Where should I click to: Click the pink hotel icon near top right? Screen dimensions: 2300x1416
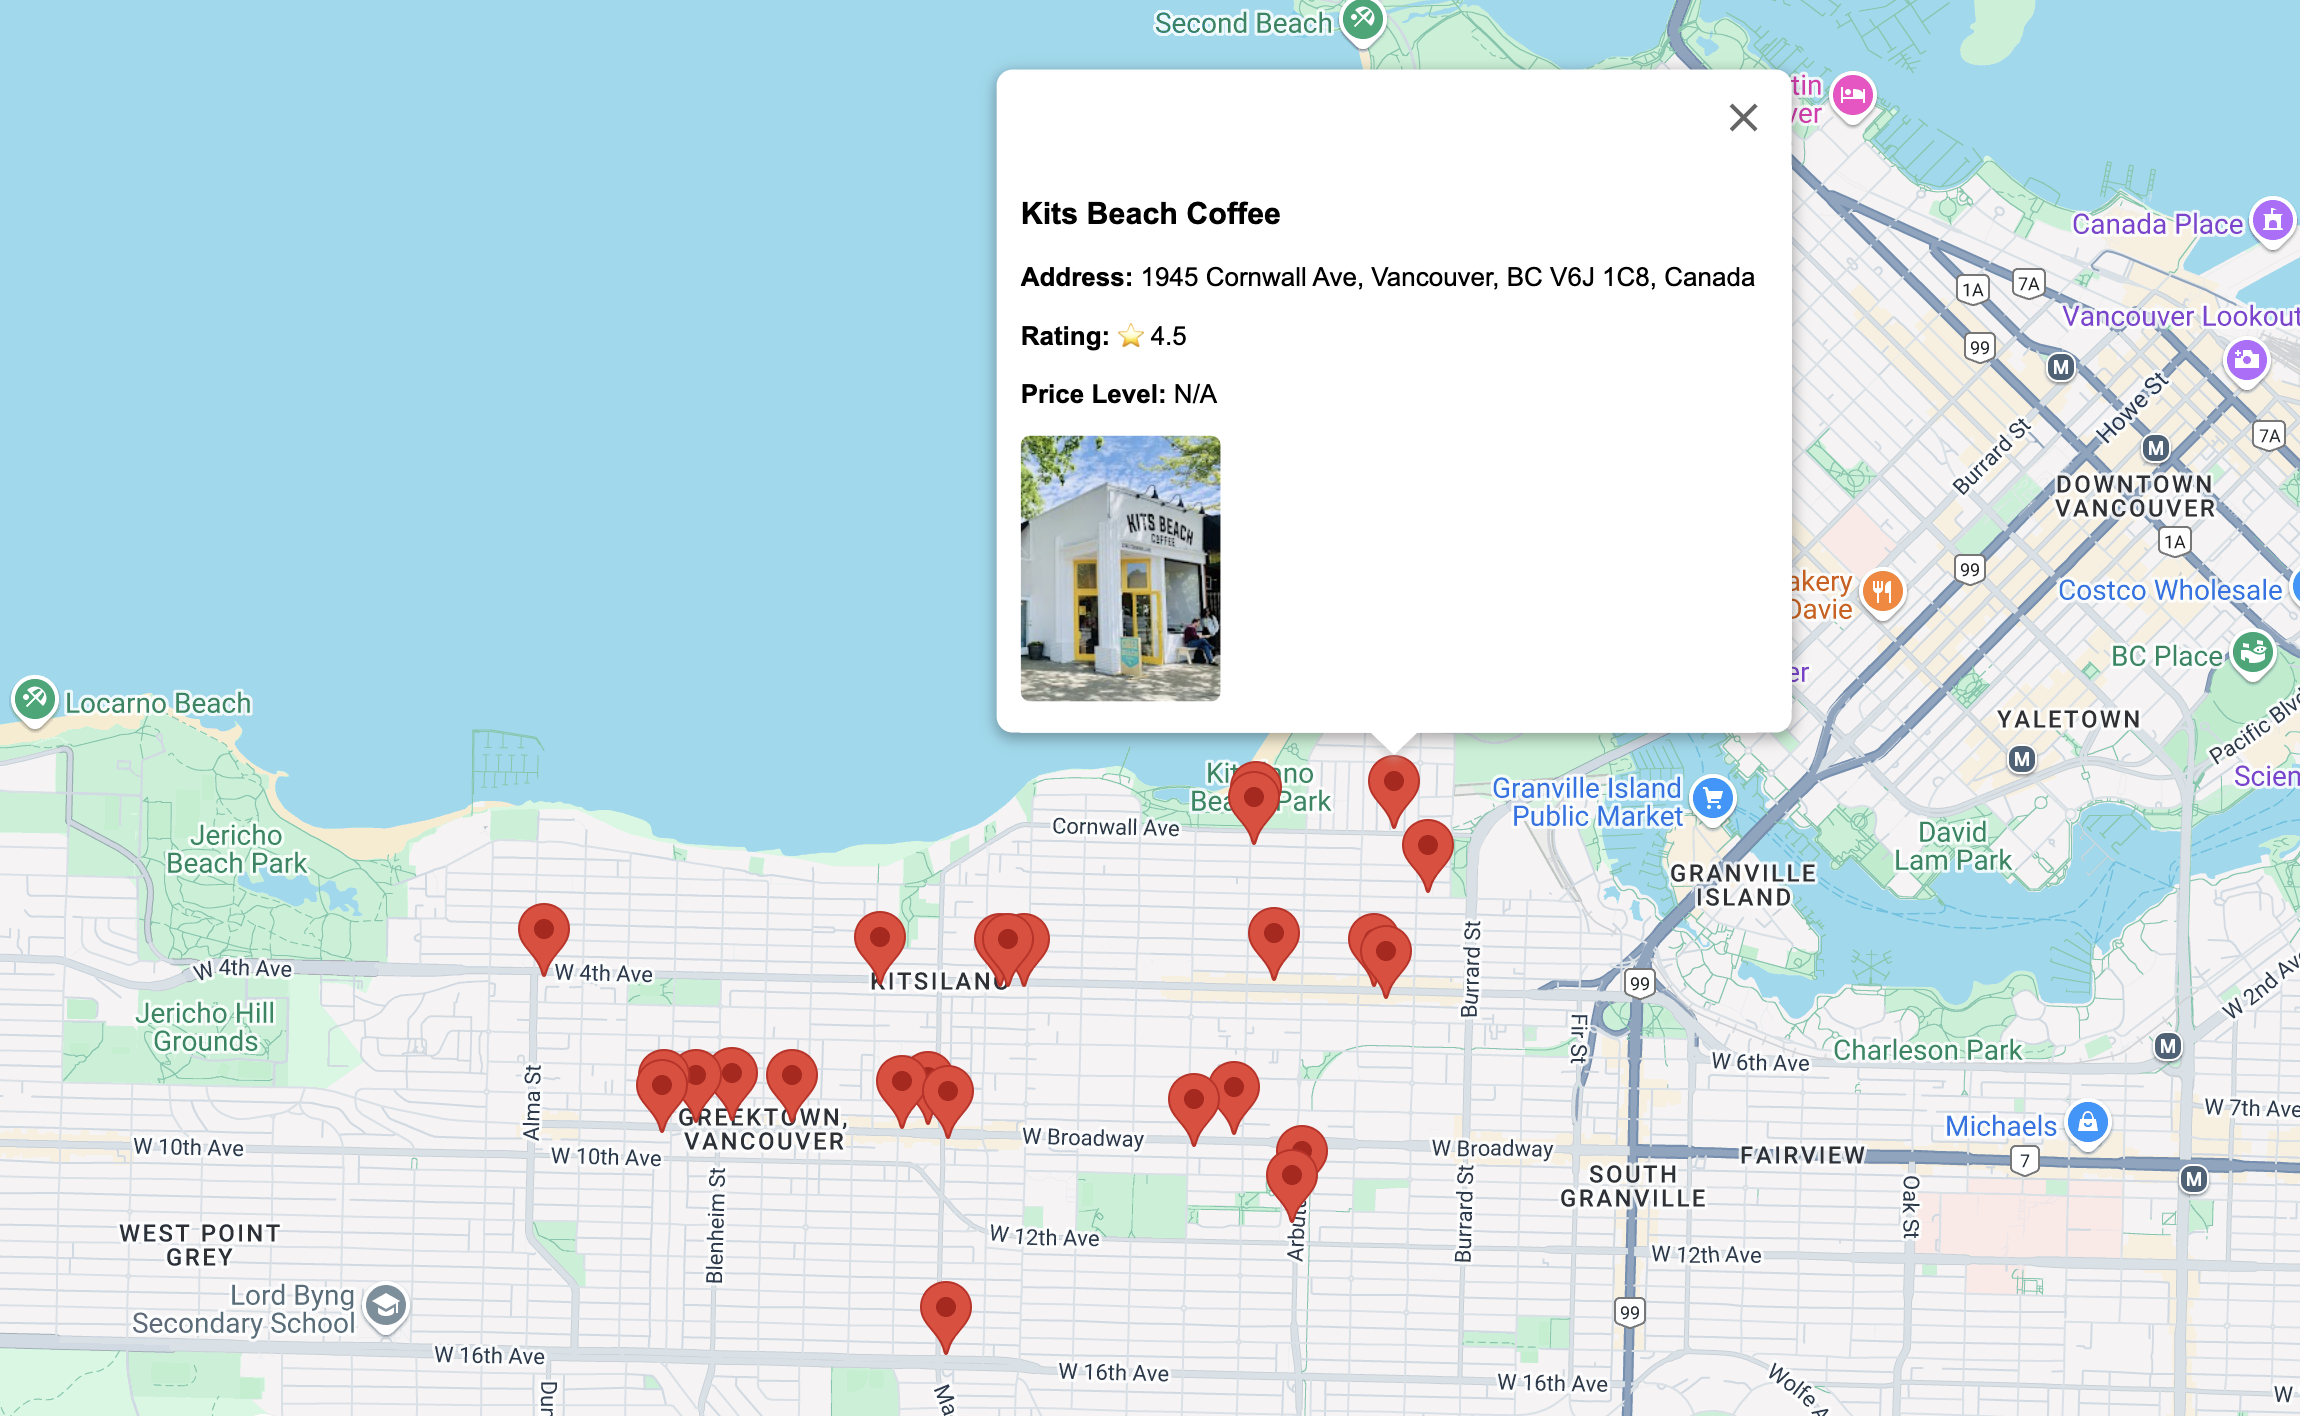[x=1852, y=93]
